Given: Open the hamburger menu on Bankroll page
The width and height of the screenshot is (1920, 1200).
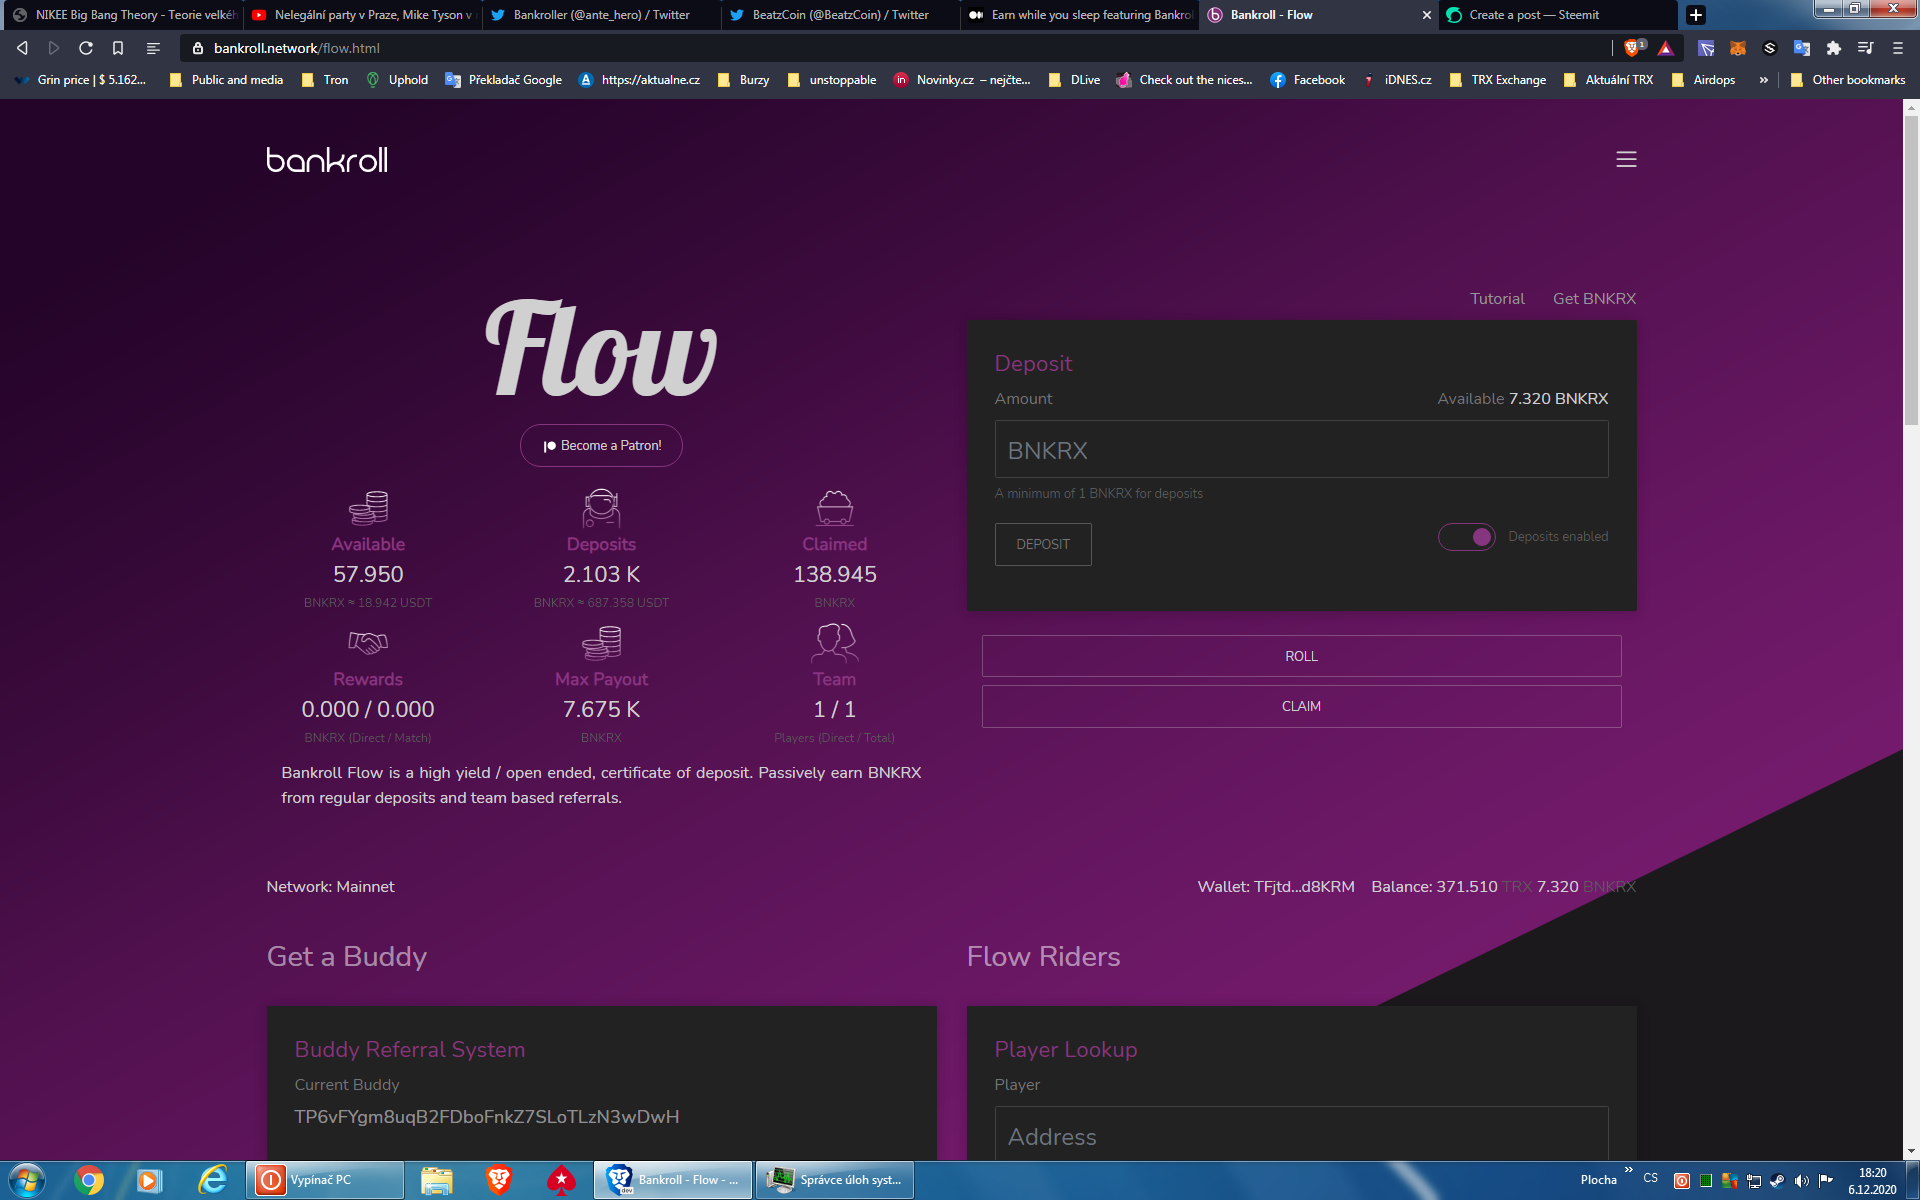Looking at the screenshot, I should pos(1626,159).
